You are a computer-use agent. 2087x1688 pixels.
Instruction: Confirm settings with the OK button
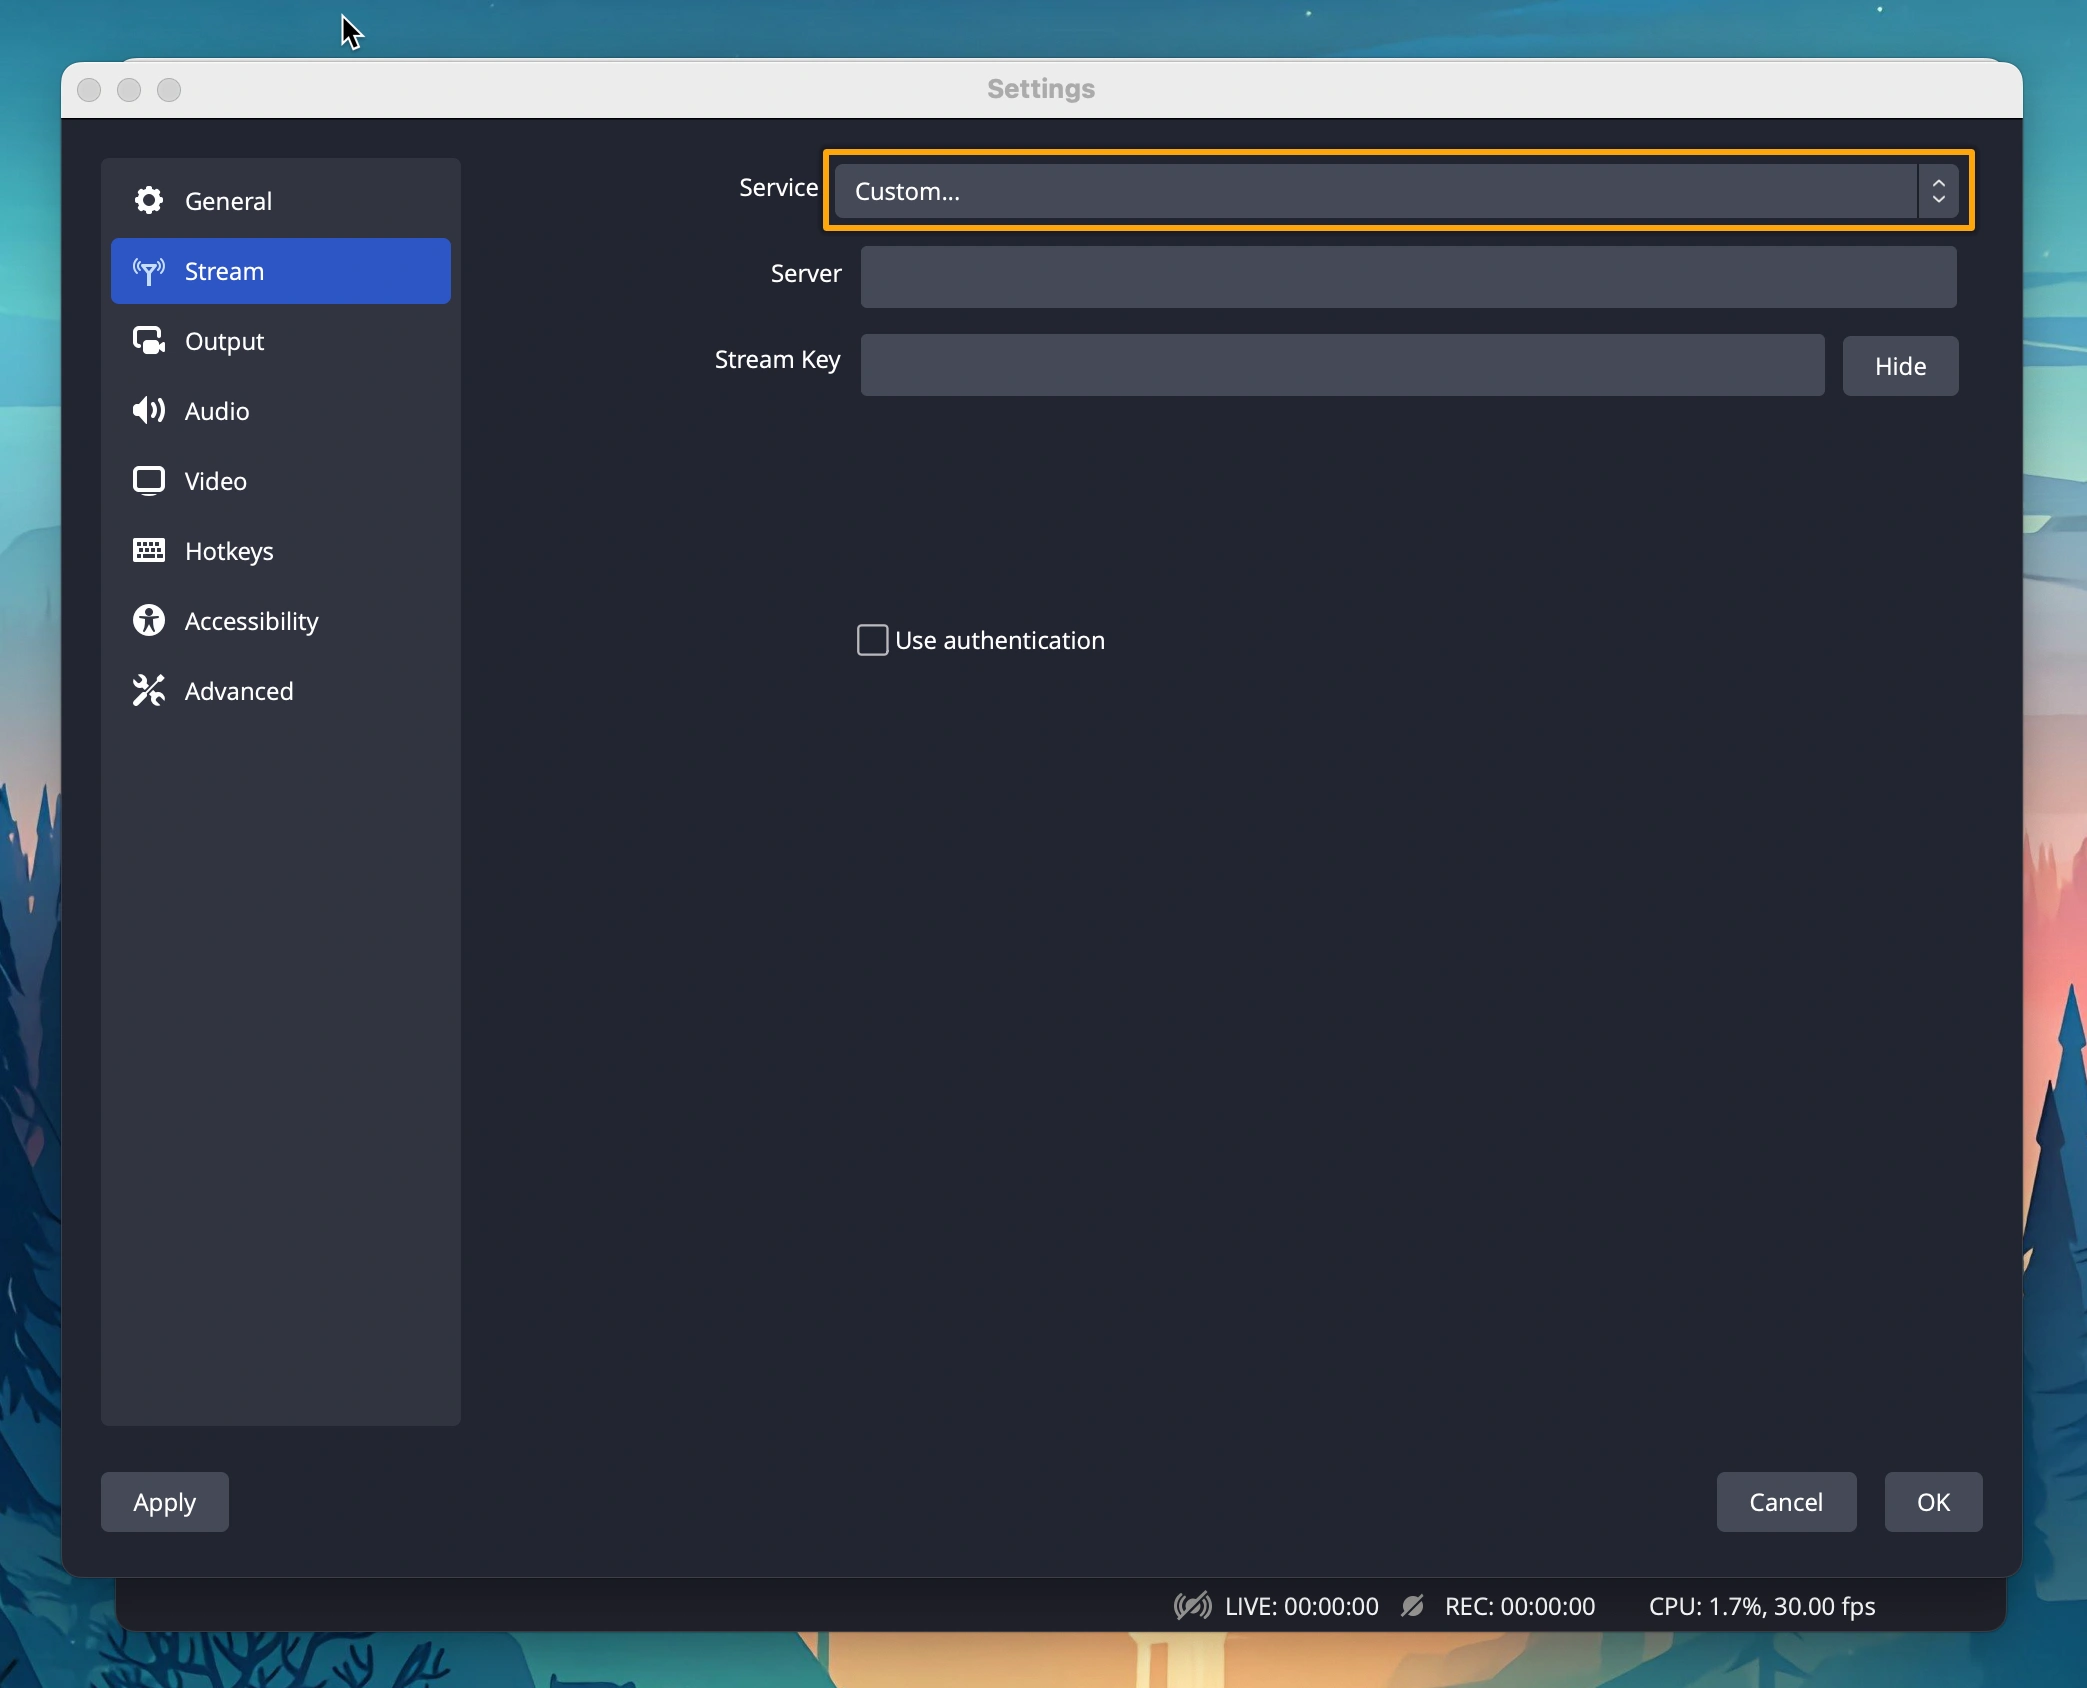1932,1502
